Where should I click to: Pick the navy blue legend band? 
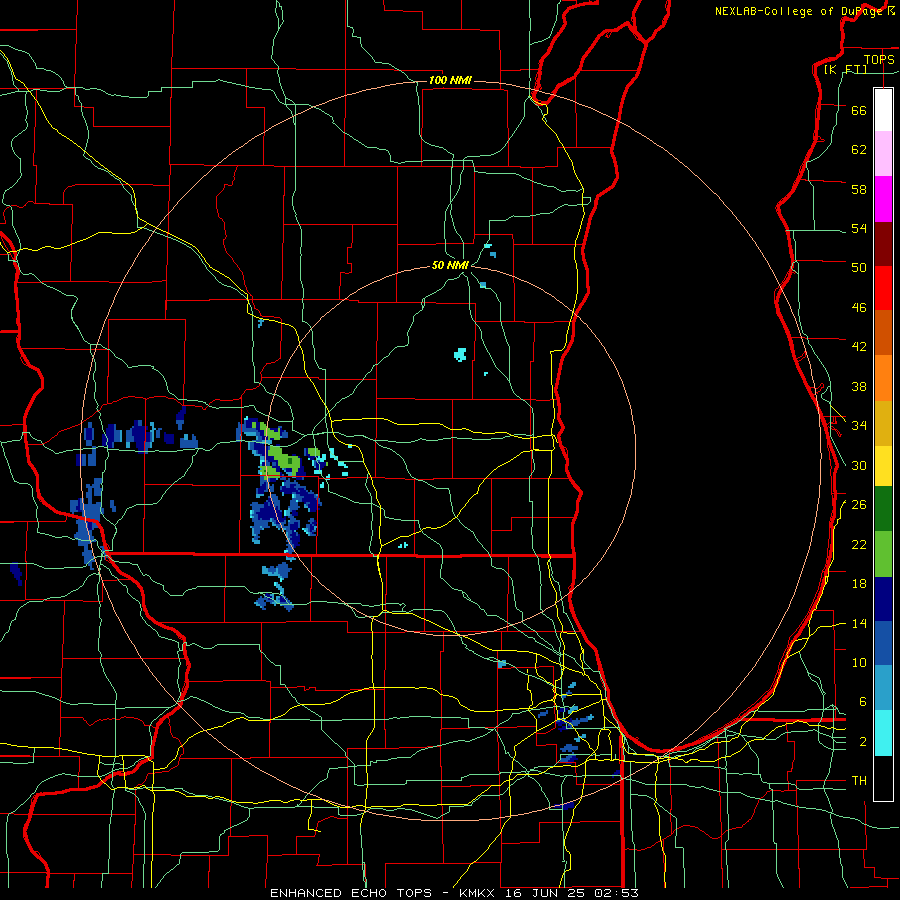pos(883,599)
